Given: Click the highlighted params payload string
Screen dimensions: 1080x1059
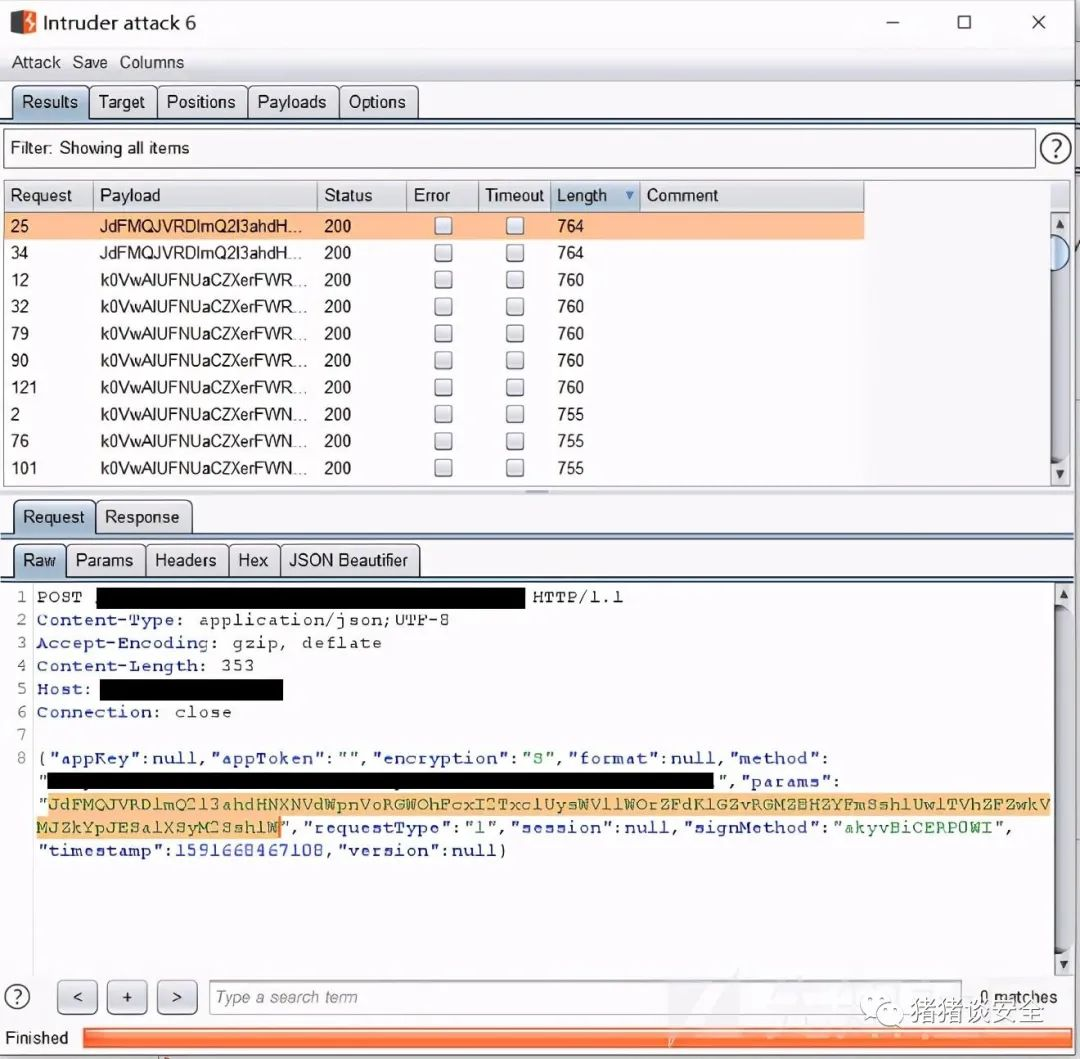Looking at the screenshot, I should (x=543, y=816).
